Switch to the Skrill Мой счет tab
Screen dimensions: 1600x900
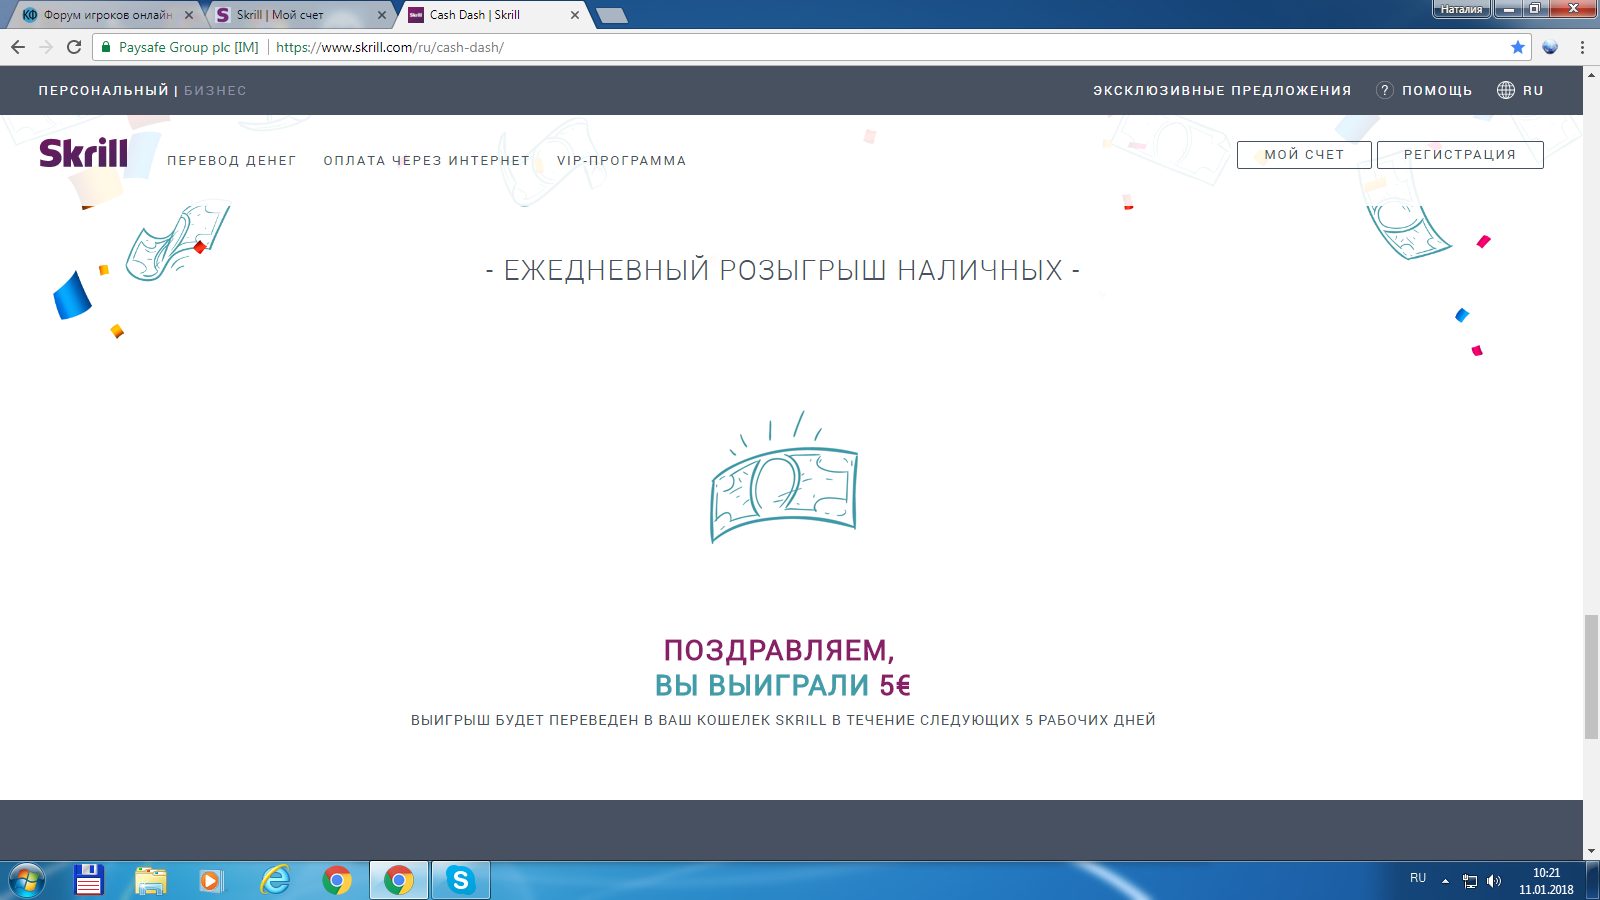pos(290,15)
